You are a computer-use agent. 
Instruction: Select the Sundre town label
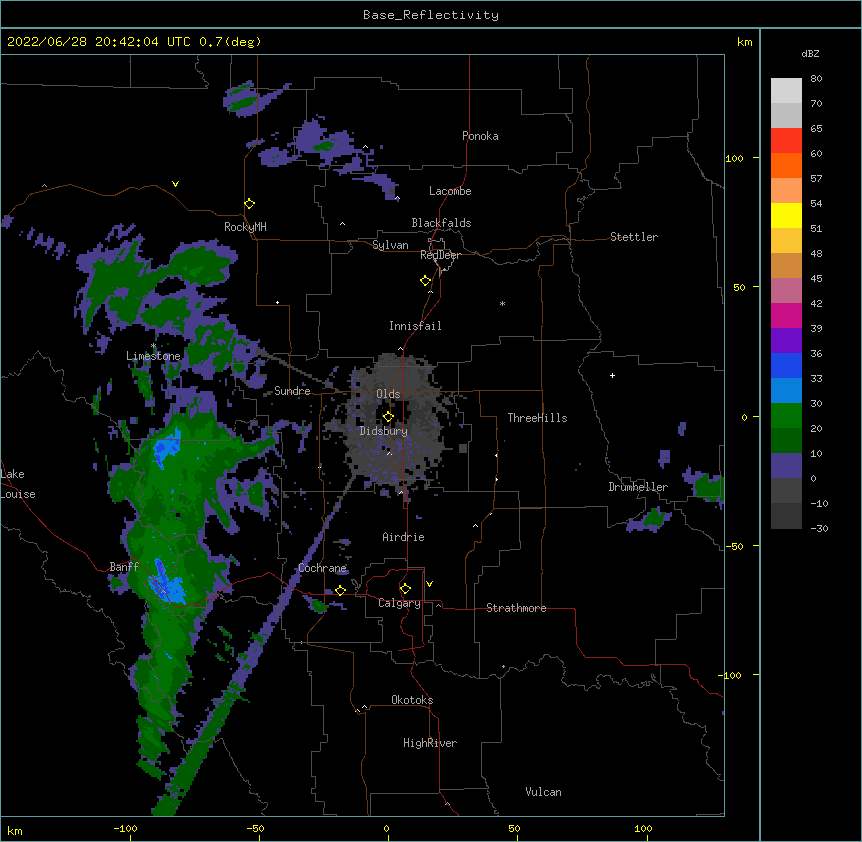[x=292, y=391]
